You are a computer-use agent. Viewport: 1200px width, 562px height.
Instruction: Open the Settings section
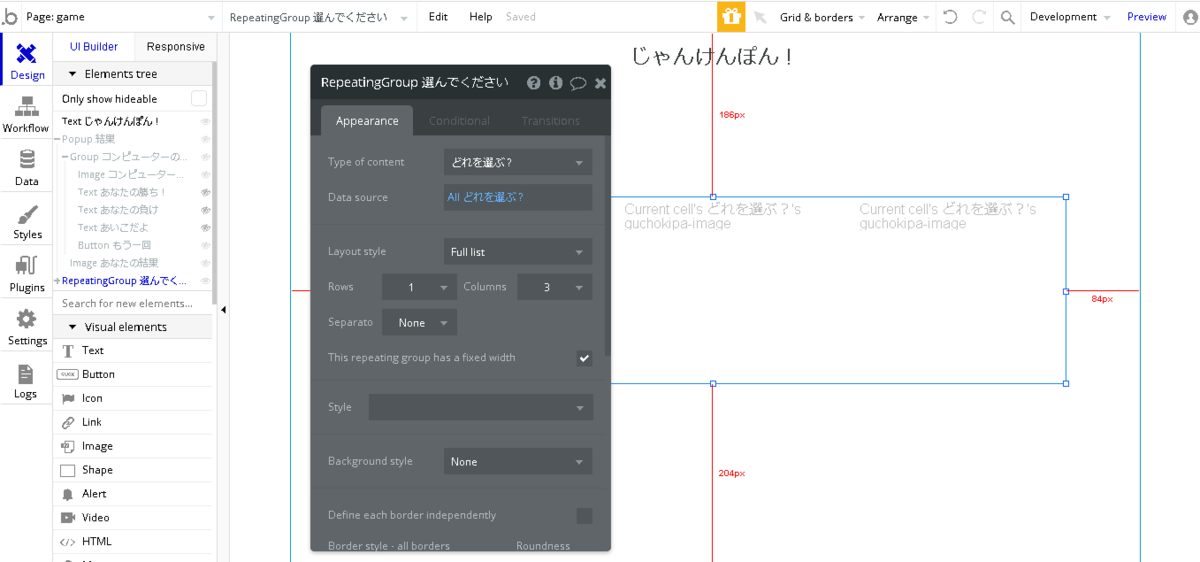(x=26, y=327)
